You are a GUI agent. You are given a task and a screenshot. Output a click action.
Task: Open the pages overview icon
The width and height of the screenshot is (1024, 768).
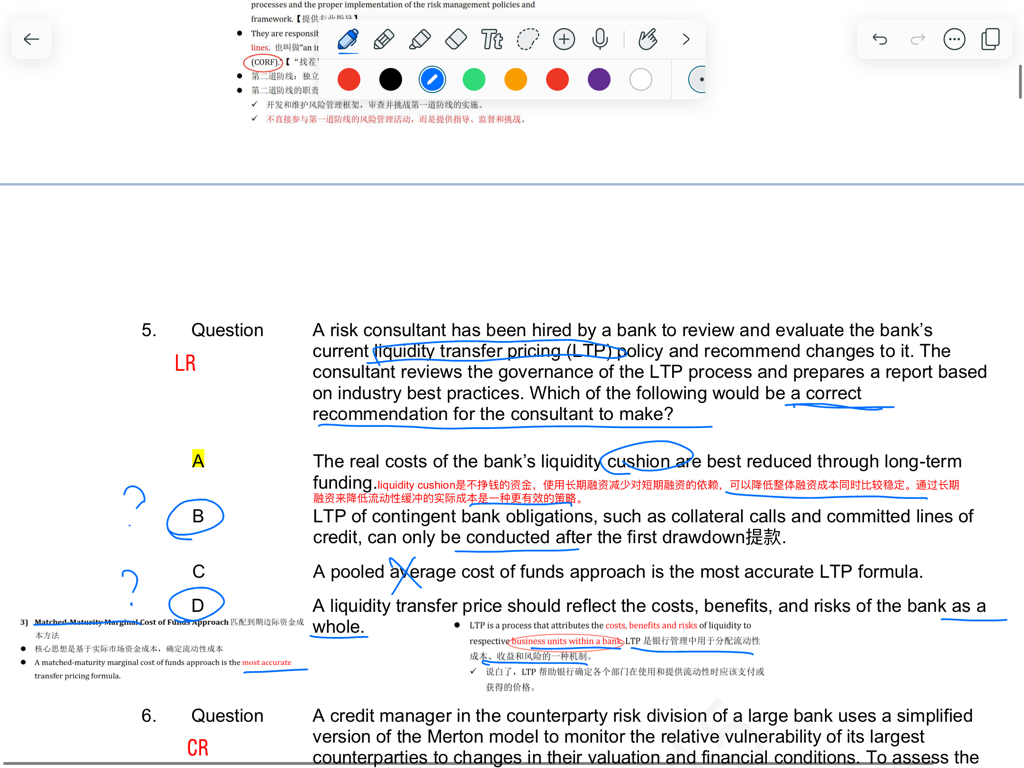pyautogui.click(x=991, y=39)
